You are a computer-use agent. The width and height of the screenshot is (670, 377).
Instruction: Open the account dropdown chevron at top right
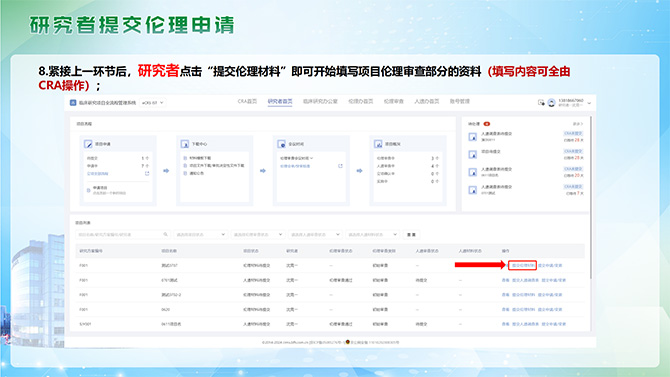[x=589, y=103]
